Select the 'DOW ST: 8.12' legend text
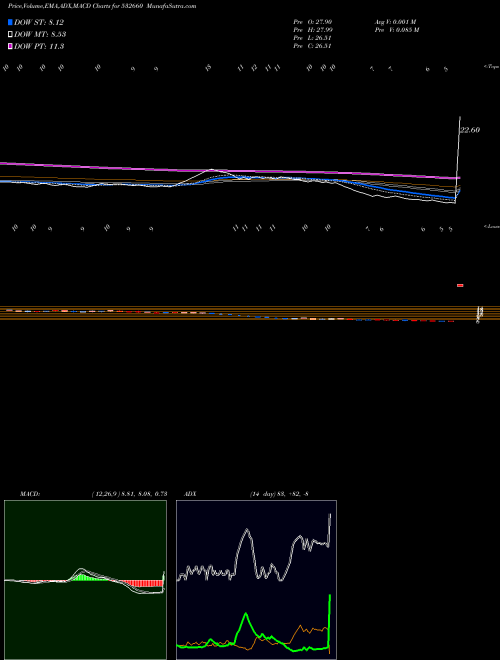The height and width of the screenshot is (660, 500). click(39, 22)
